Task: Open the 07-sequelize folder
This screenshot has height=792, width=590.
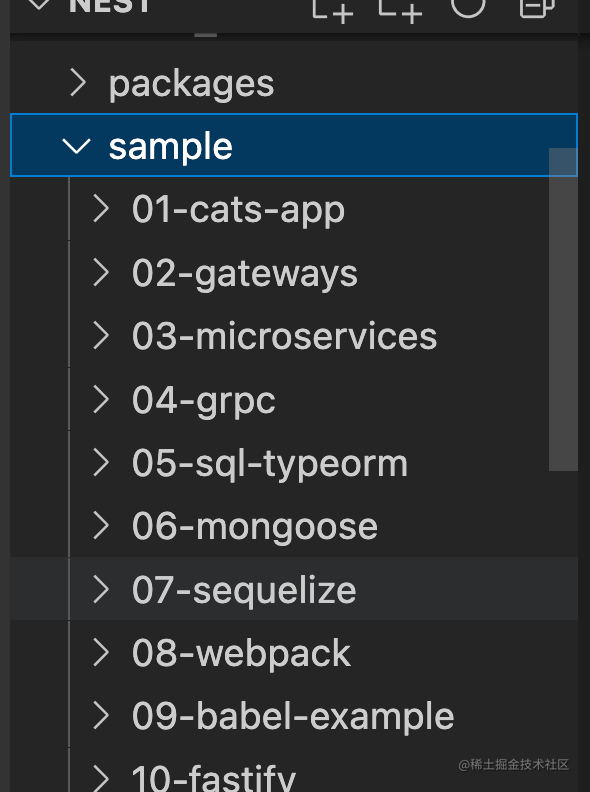Action: [x=243, y=590]
